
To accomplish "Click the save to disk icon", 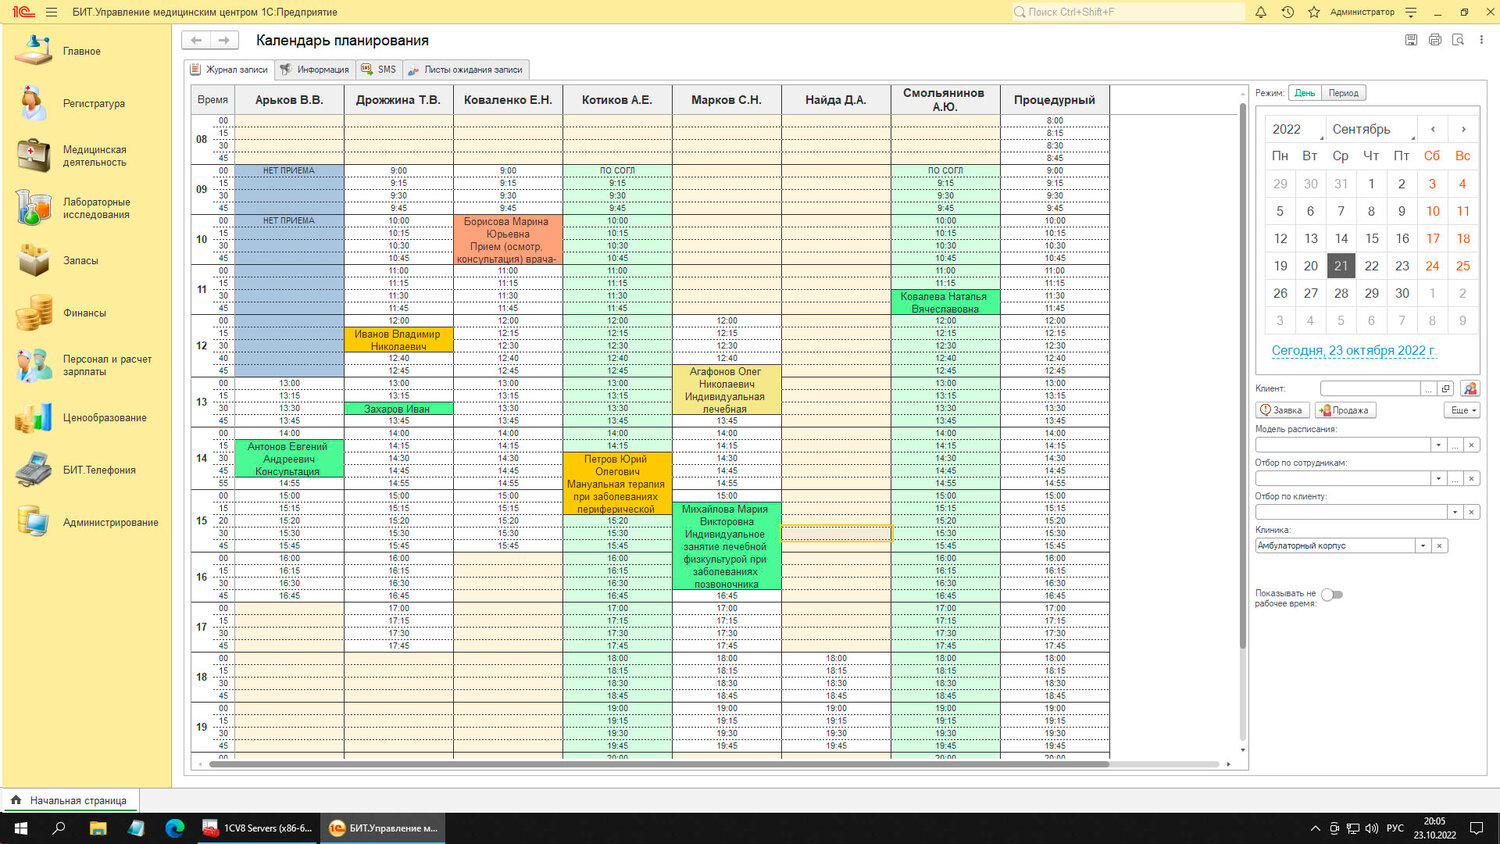I will point(1411,40).
